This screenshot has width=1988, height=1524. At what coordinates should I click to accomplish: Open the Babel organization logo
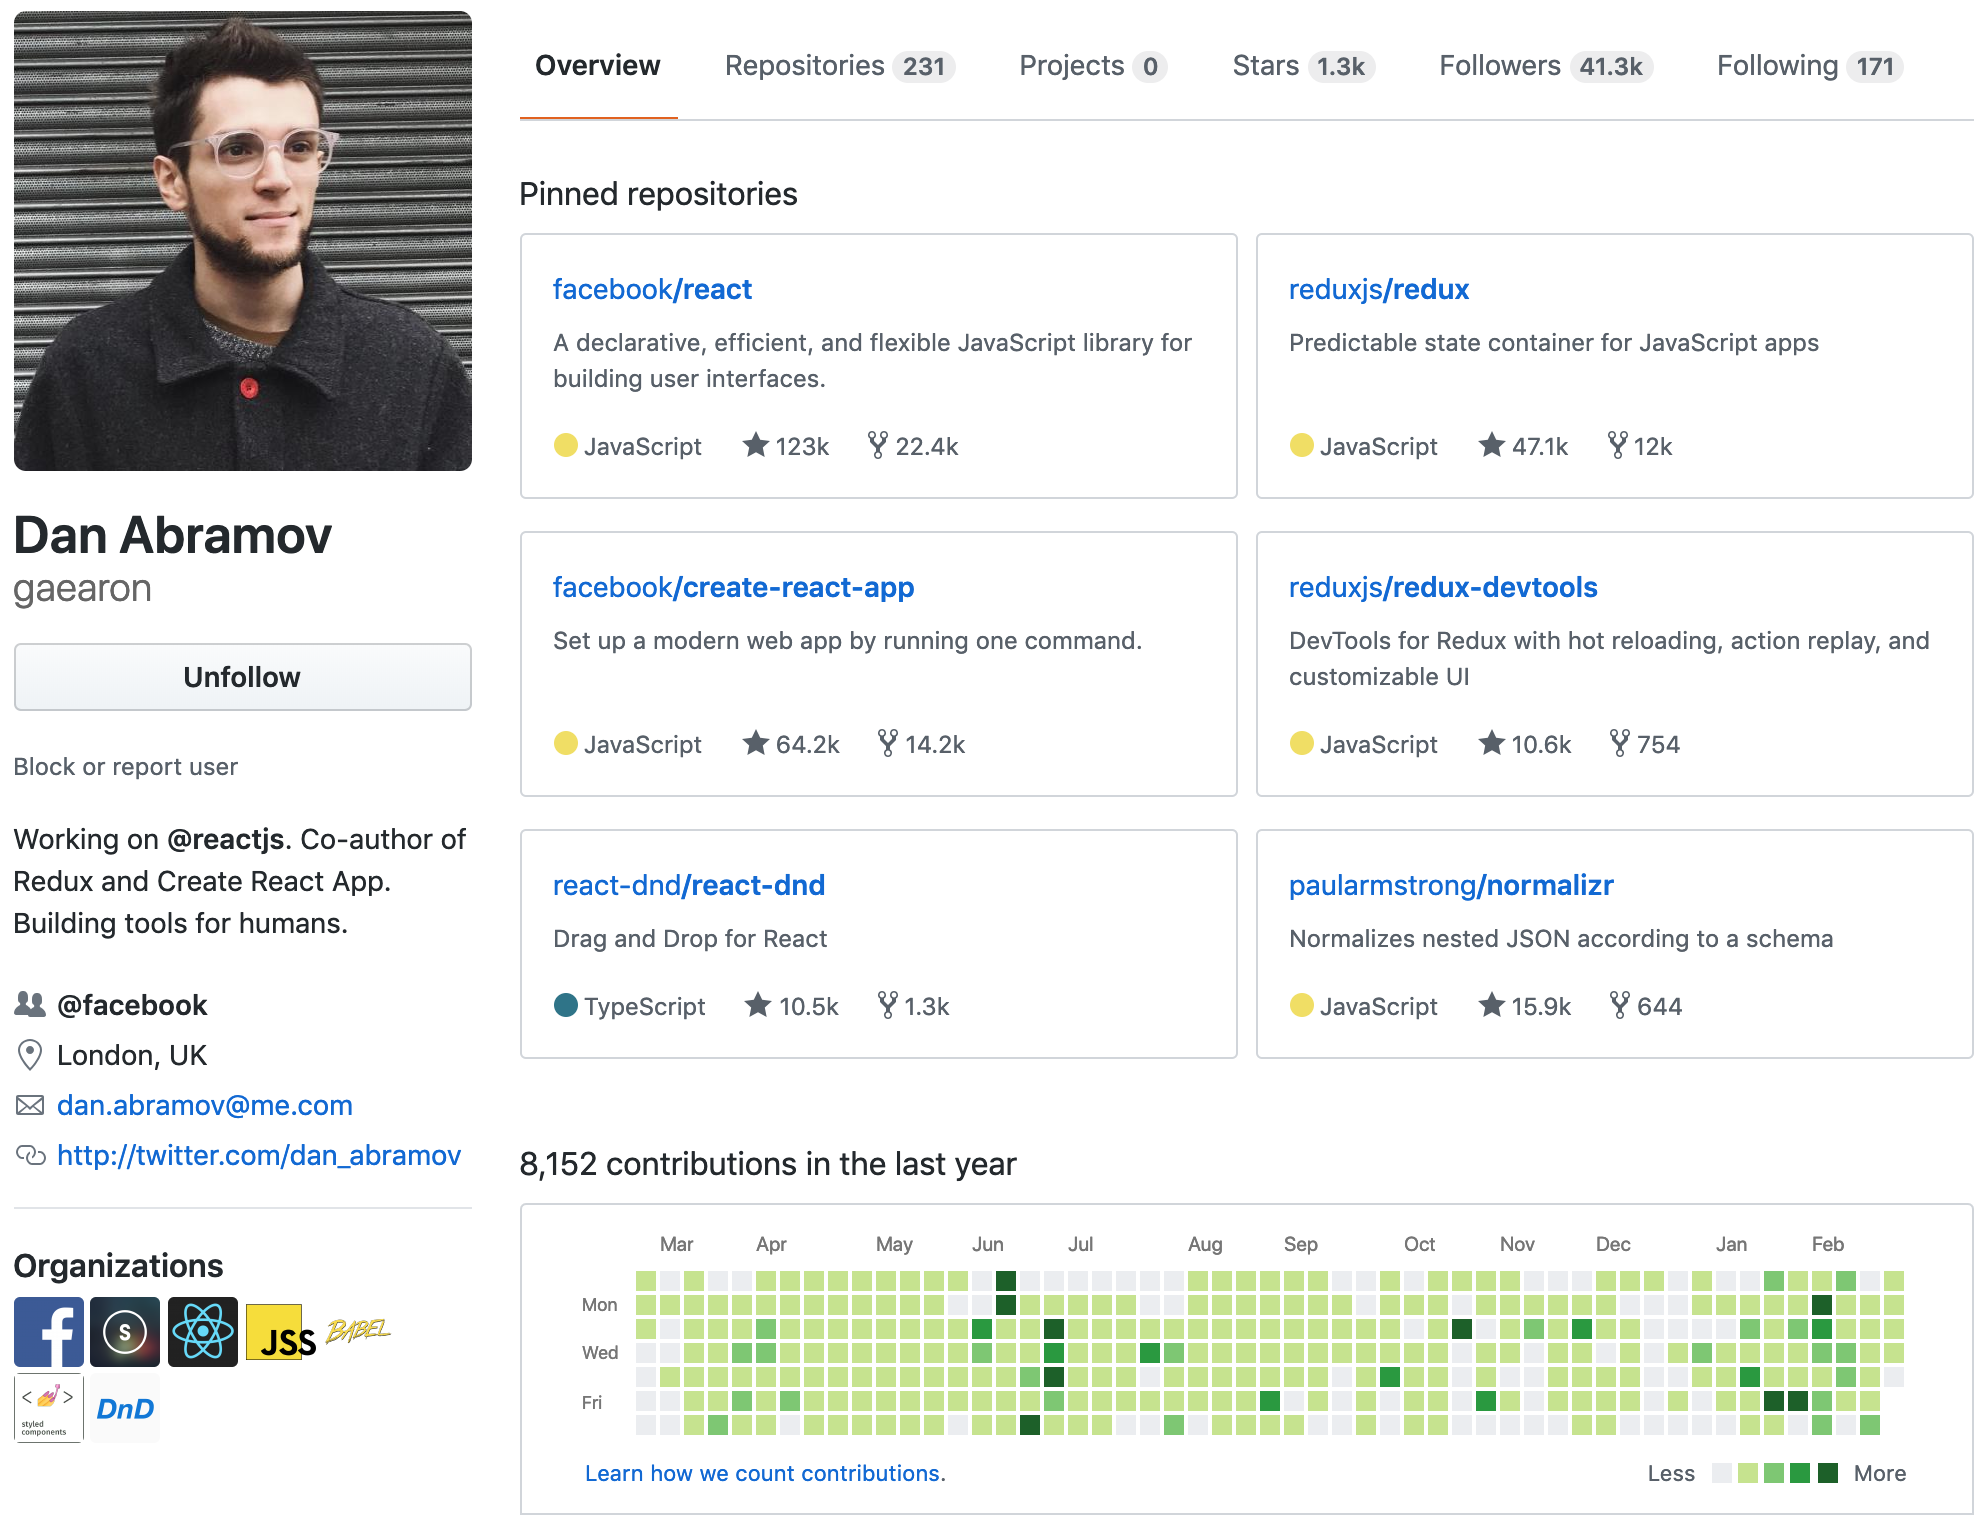[x=358, y=1330]
